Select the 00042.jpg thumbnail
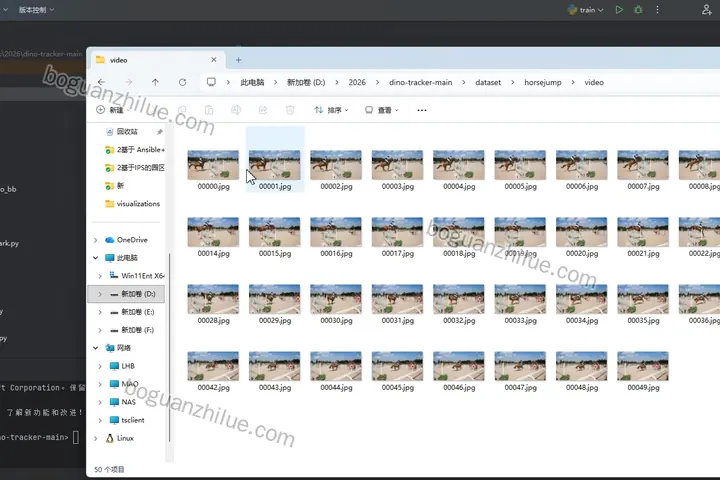The height and width of the screenshot is (480, 720). click(x=213, y=366)
